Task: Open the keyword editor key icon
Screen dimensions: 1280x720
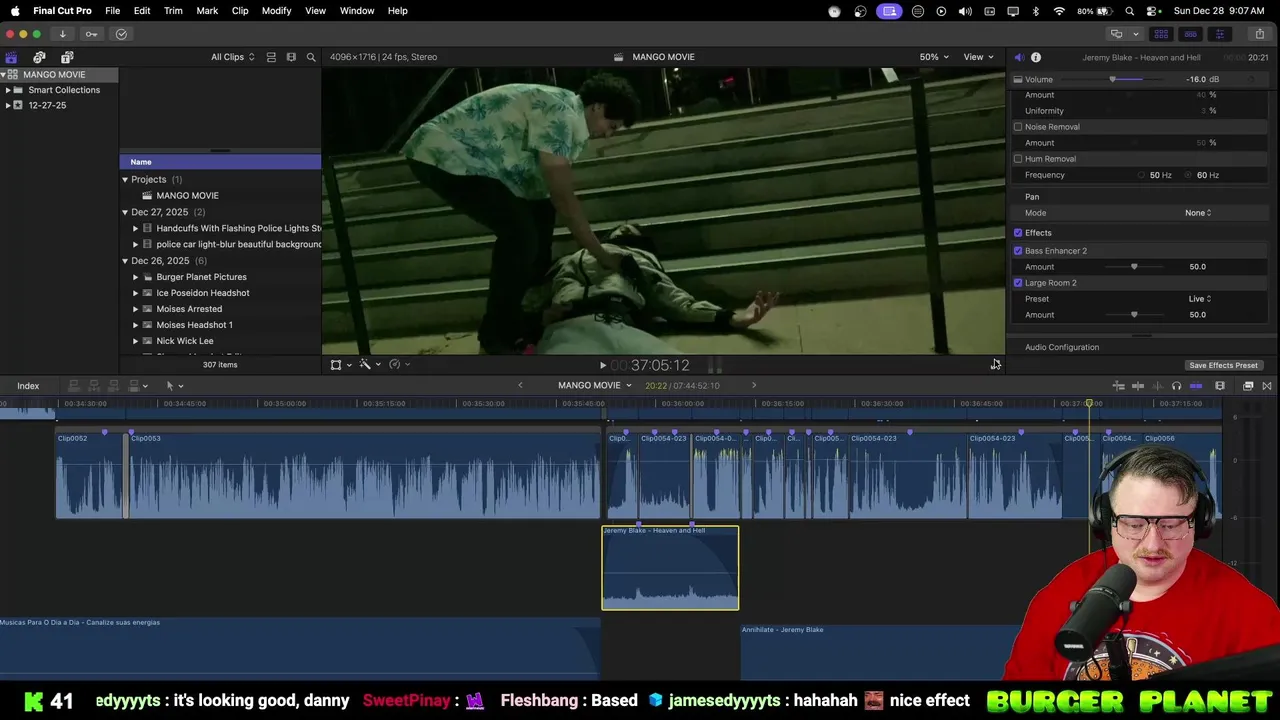Action: [x=91, y=34]
